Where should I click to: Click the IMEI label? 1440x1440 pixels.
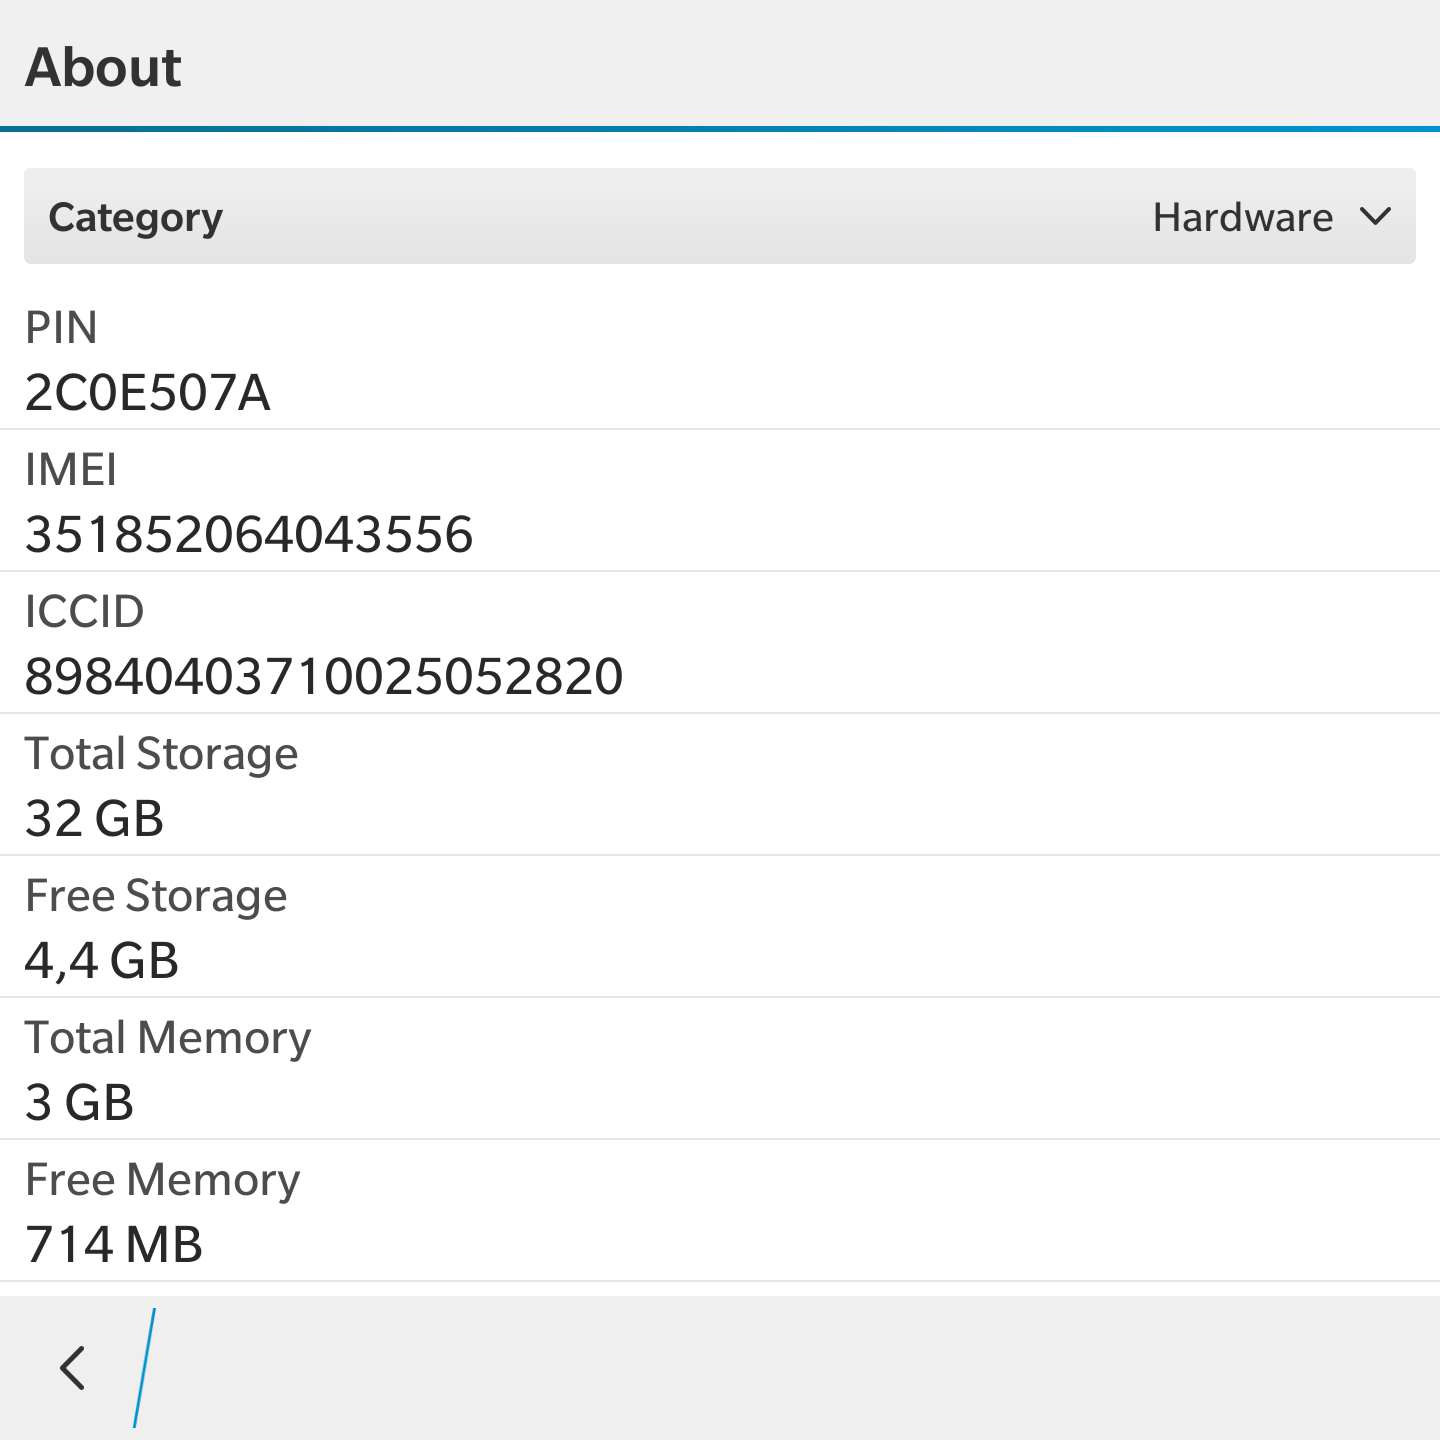[x=71, y=470]
